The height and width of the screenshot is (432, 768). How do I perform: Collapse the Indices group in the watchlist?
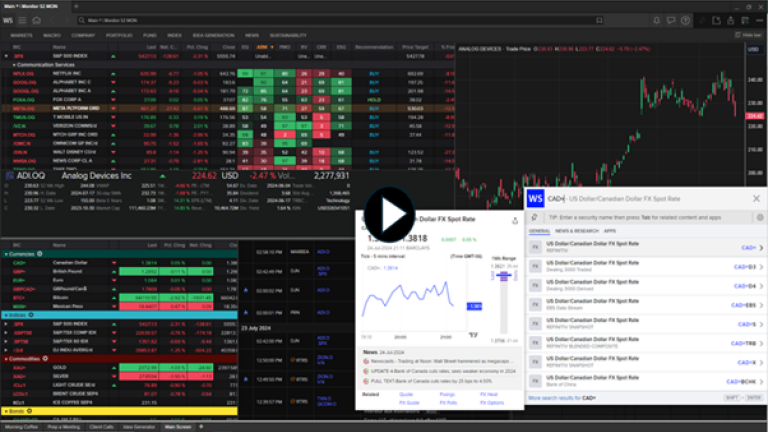pos(6,314)
